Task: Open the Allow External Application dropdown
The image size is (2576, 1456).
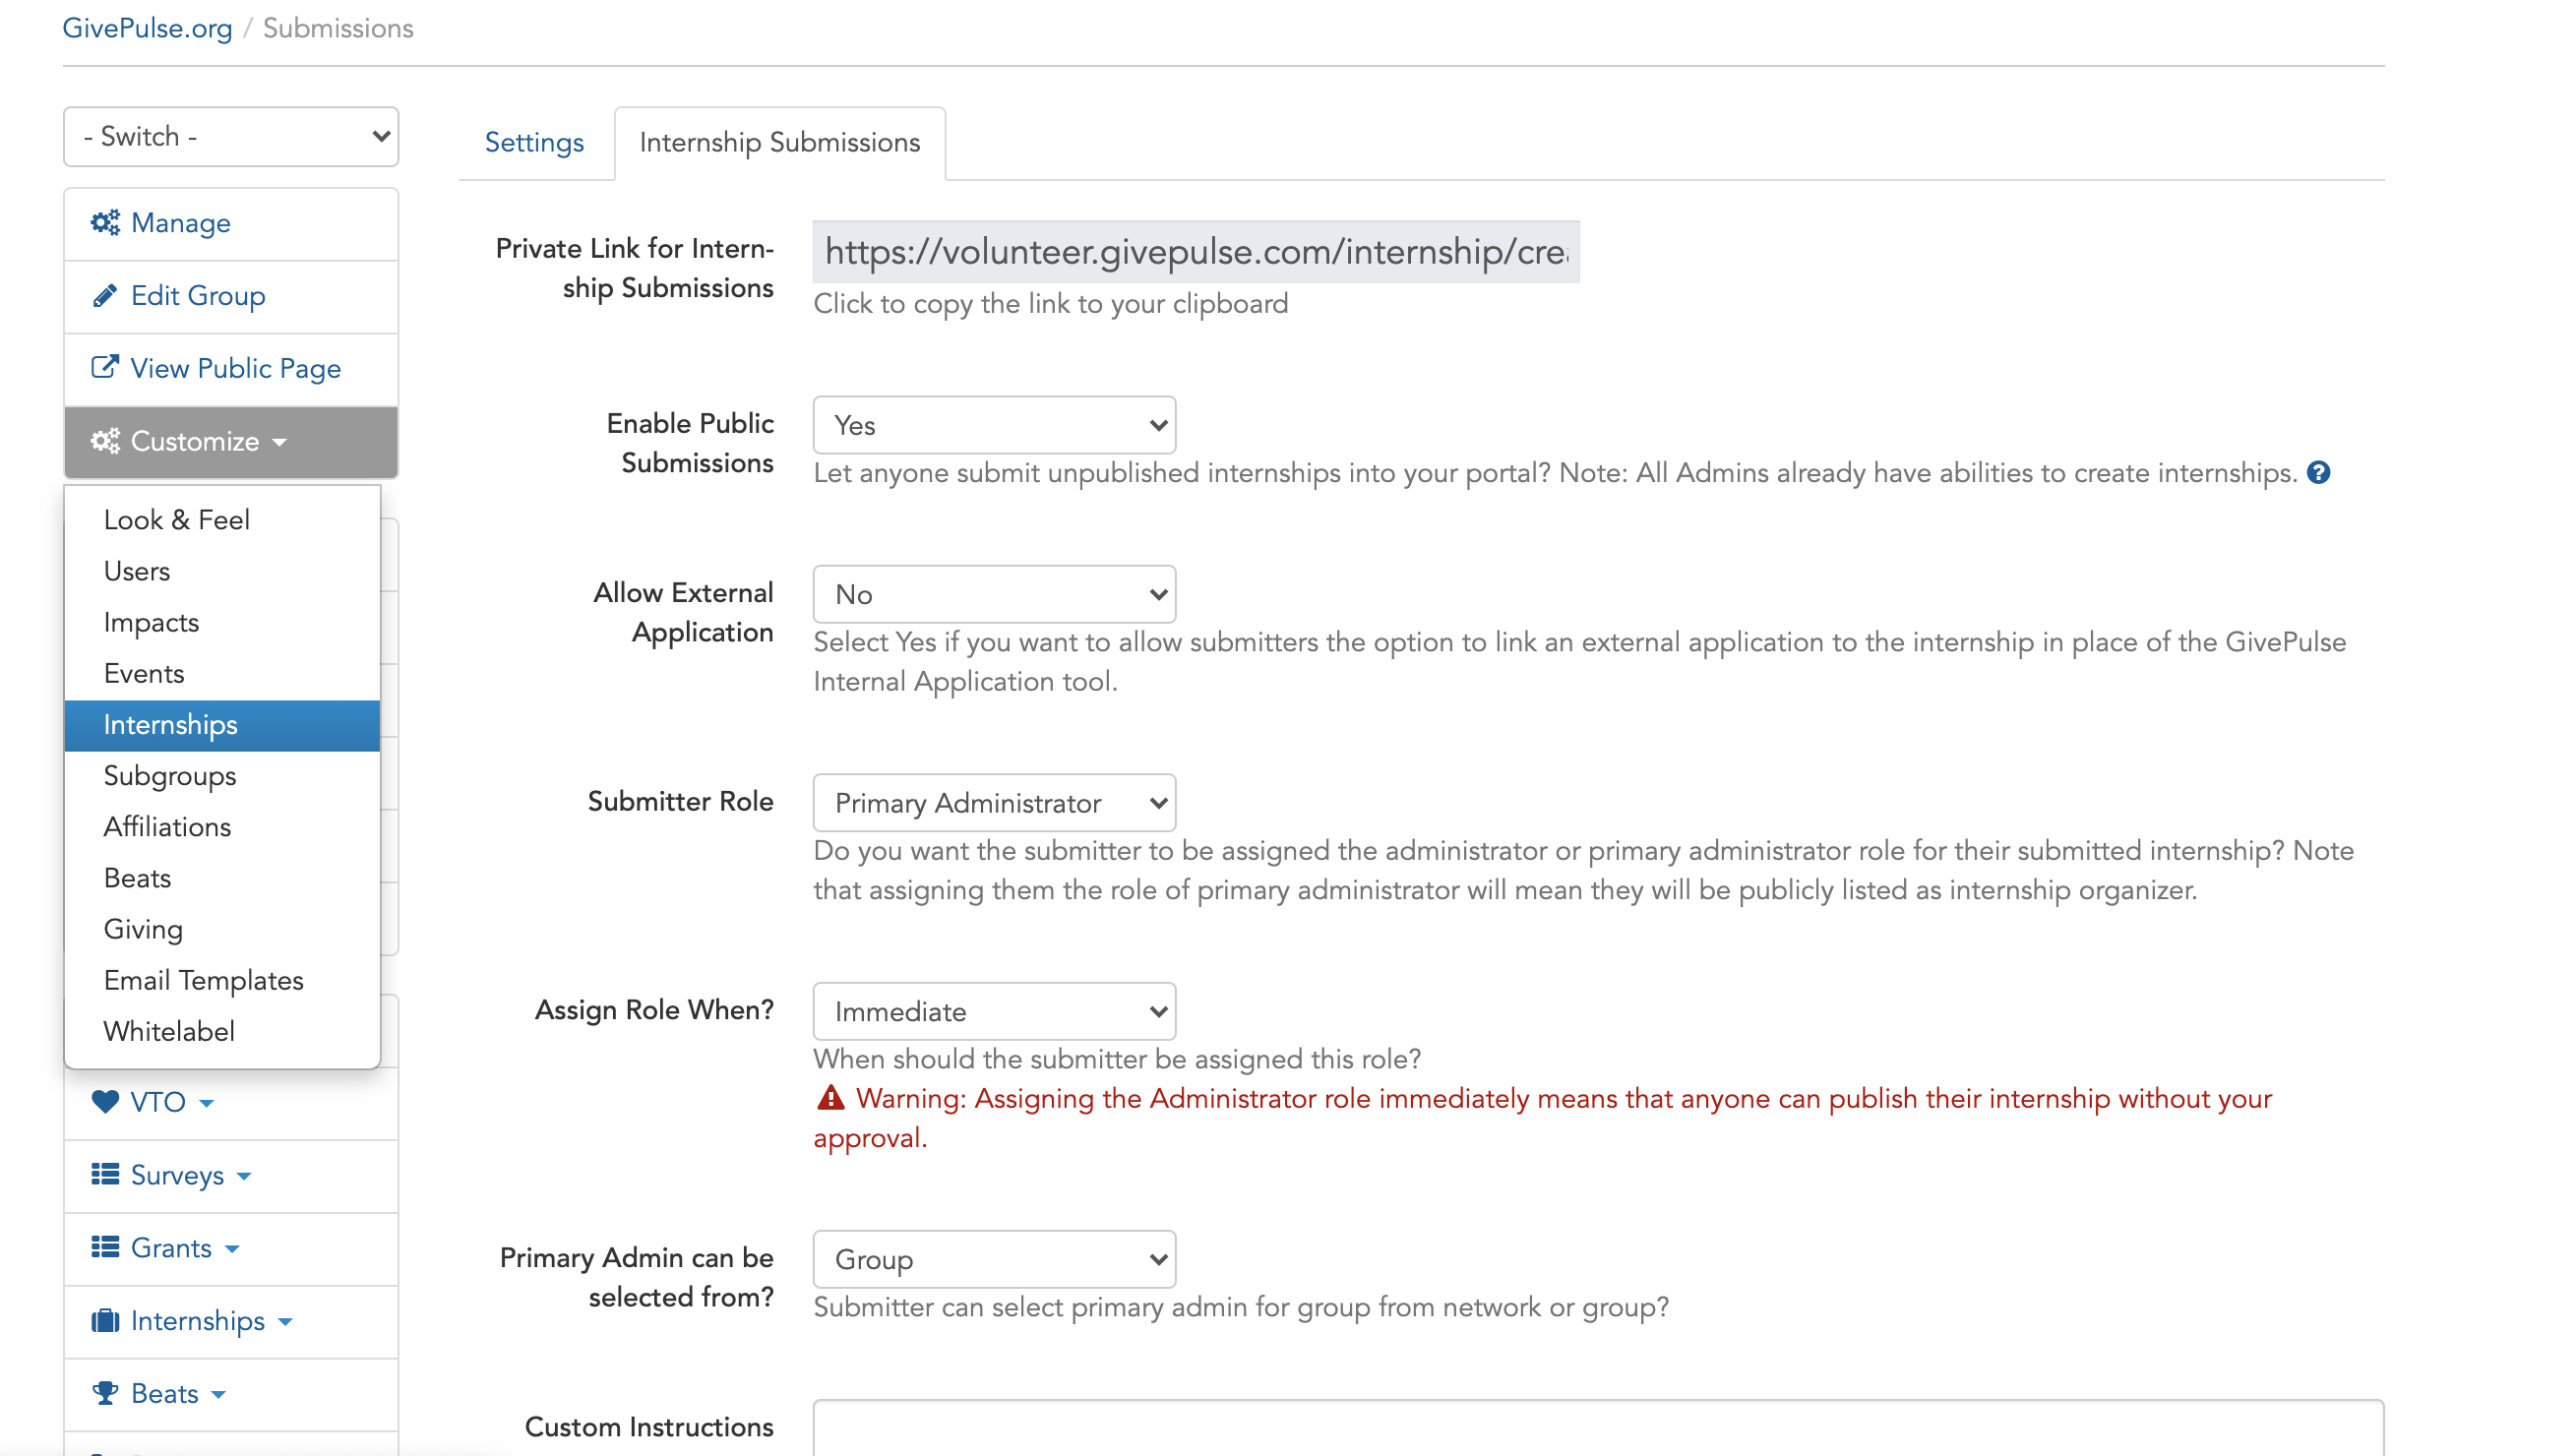Action: tap(994, 594)
